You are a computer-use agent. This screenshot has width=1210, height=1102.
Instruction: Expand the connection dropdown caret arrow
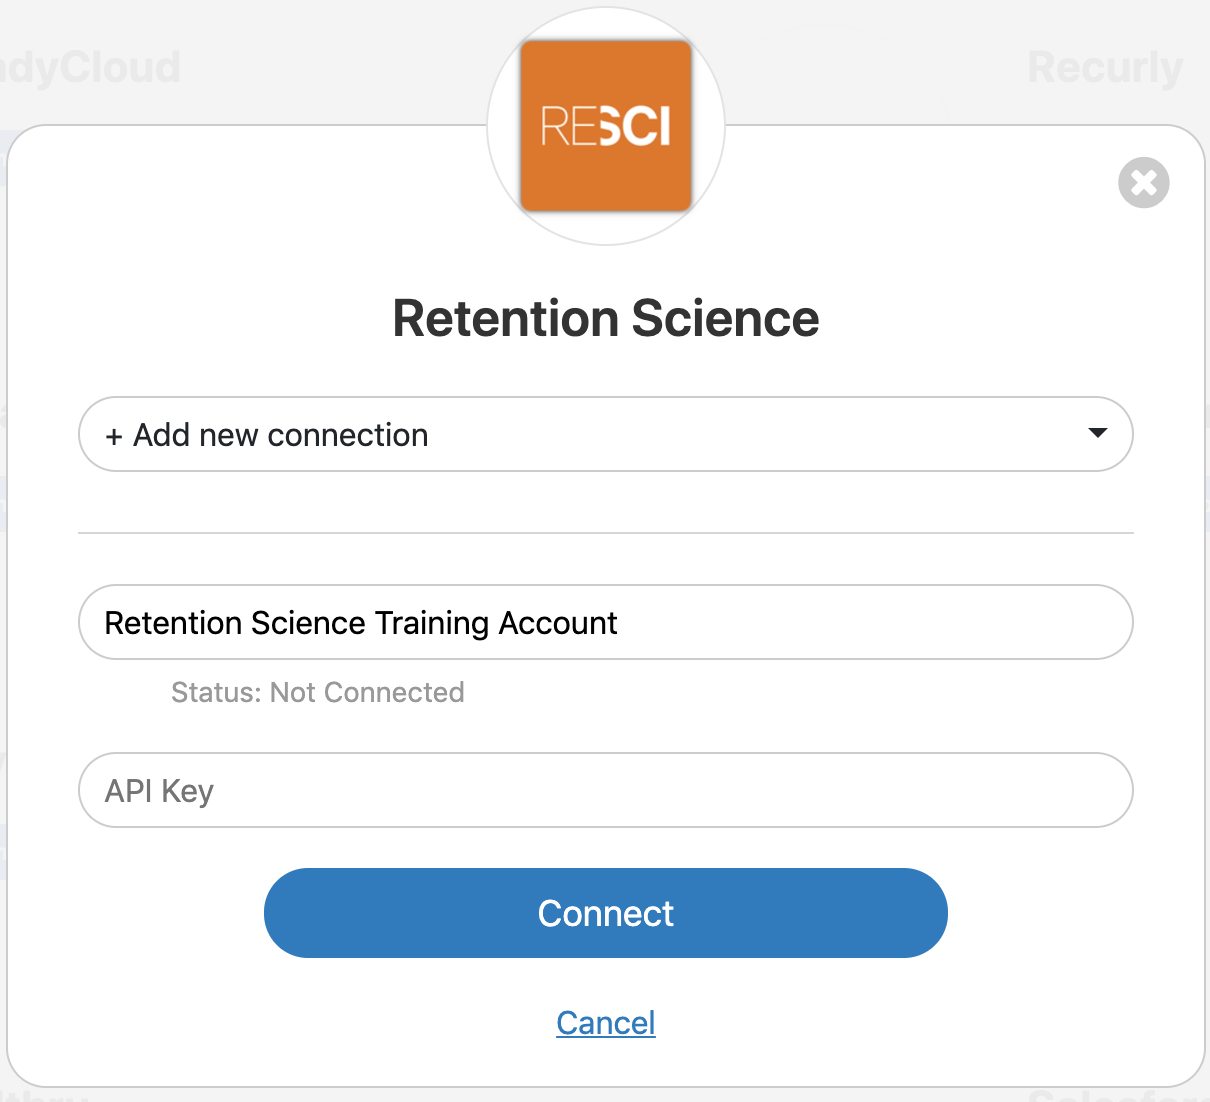click(x=1097, y=433)
